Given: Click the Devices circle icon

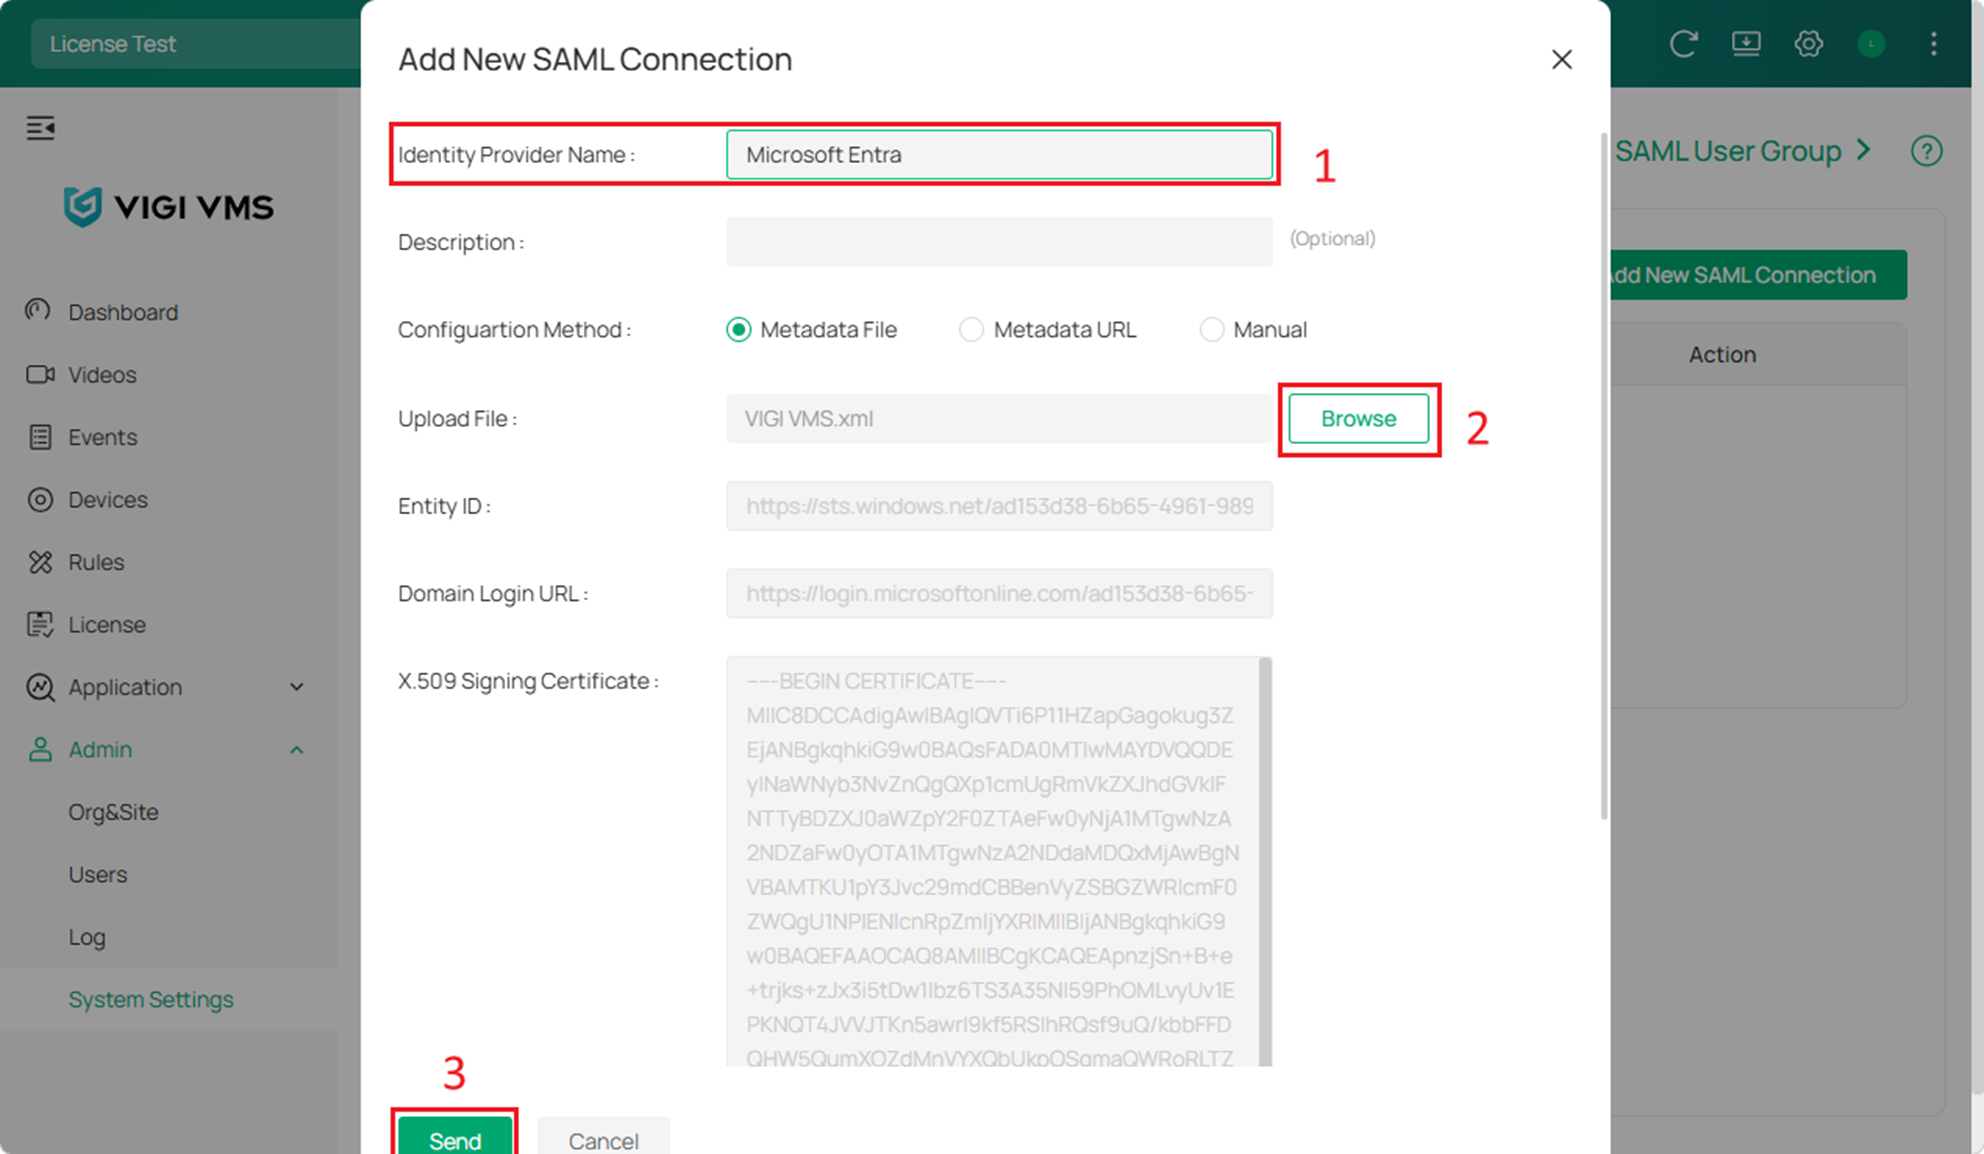Looking at the screenshot, I should point(40,499).
